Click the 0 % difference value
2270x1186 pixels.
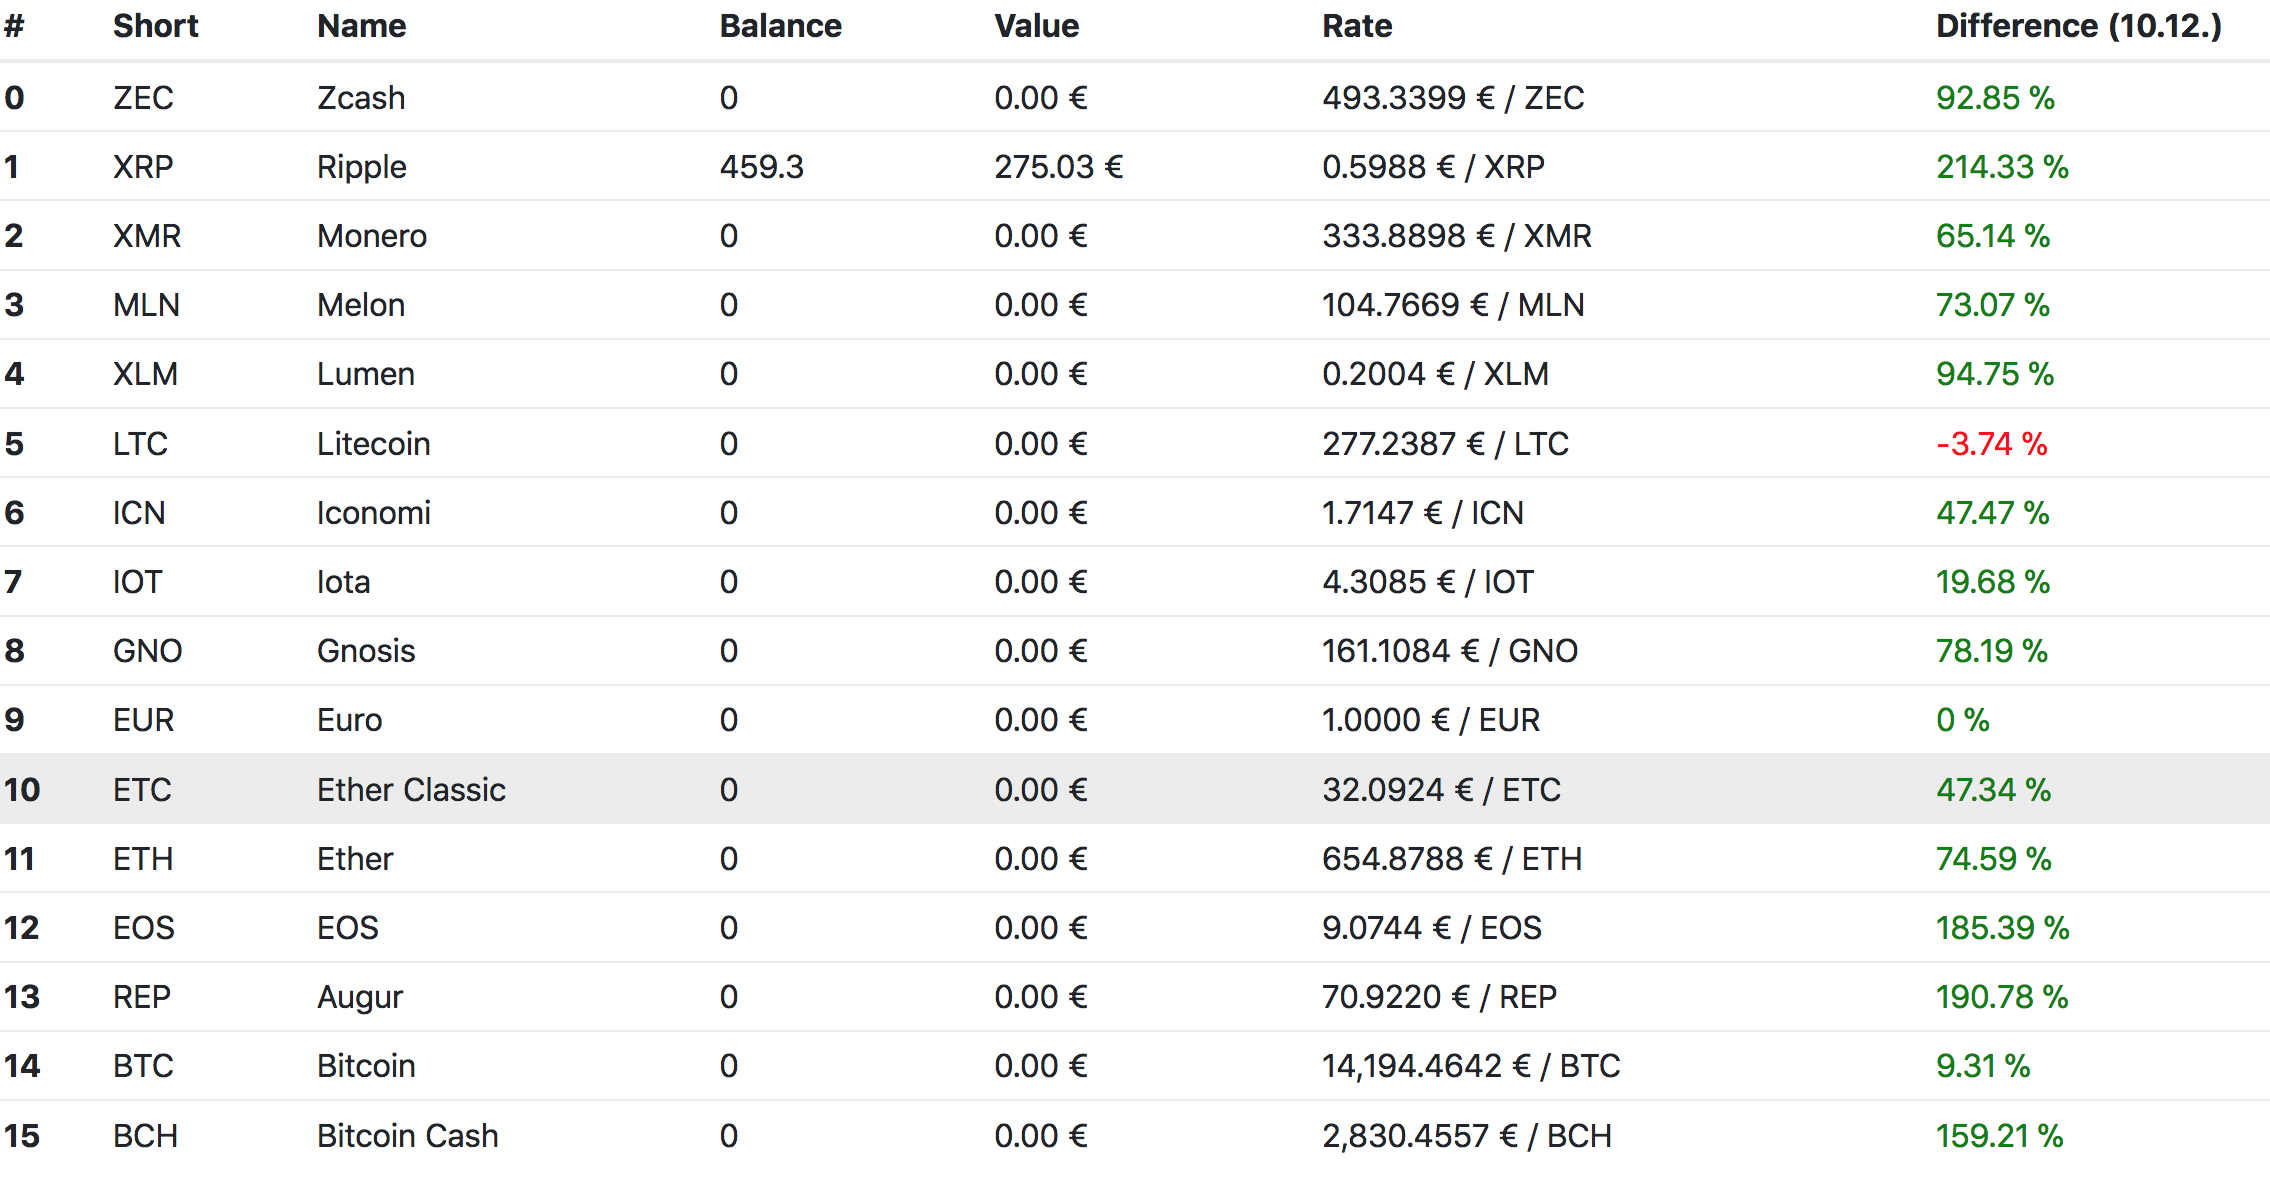[1963, 720]
